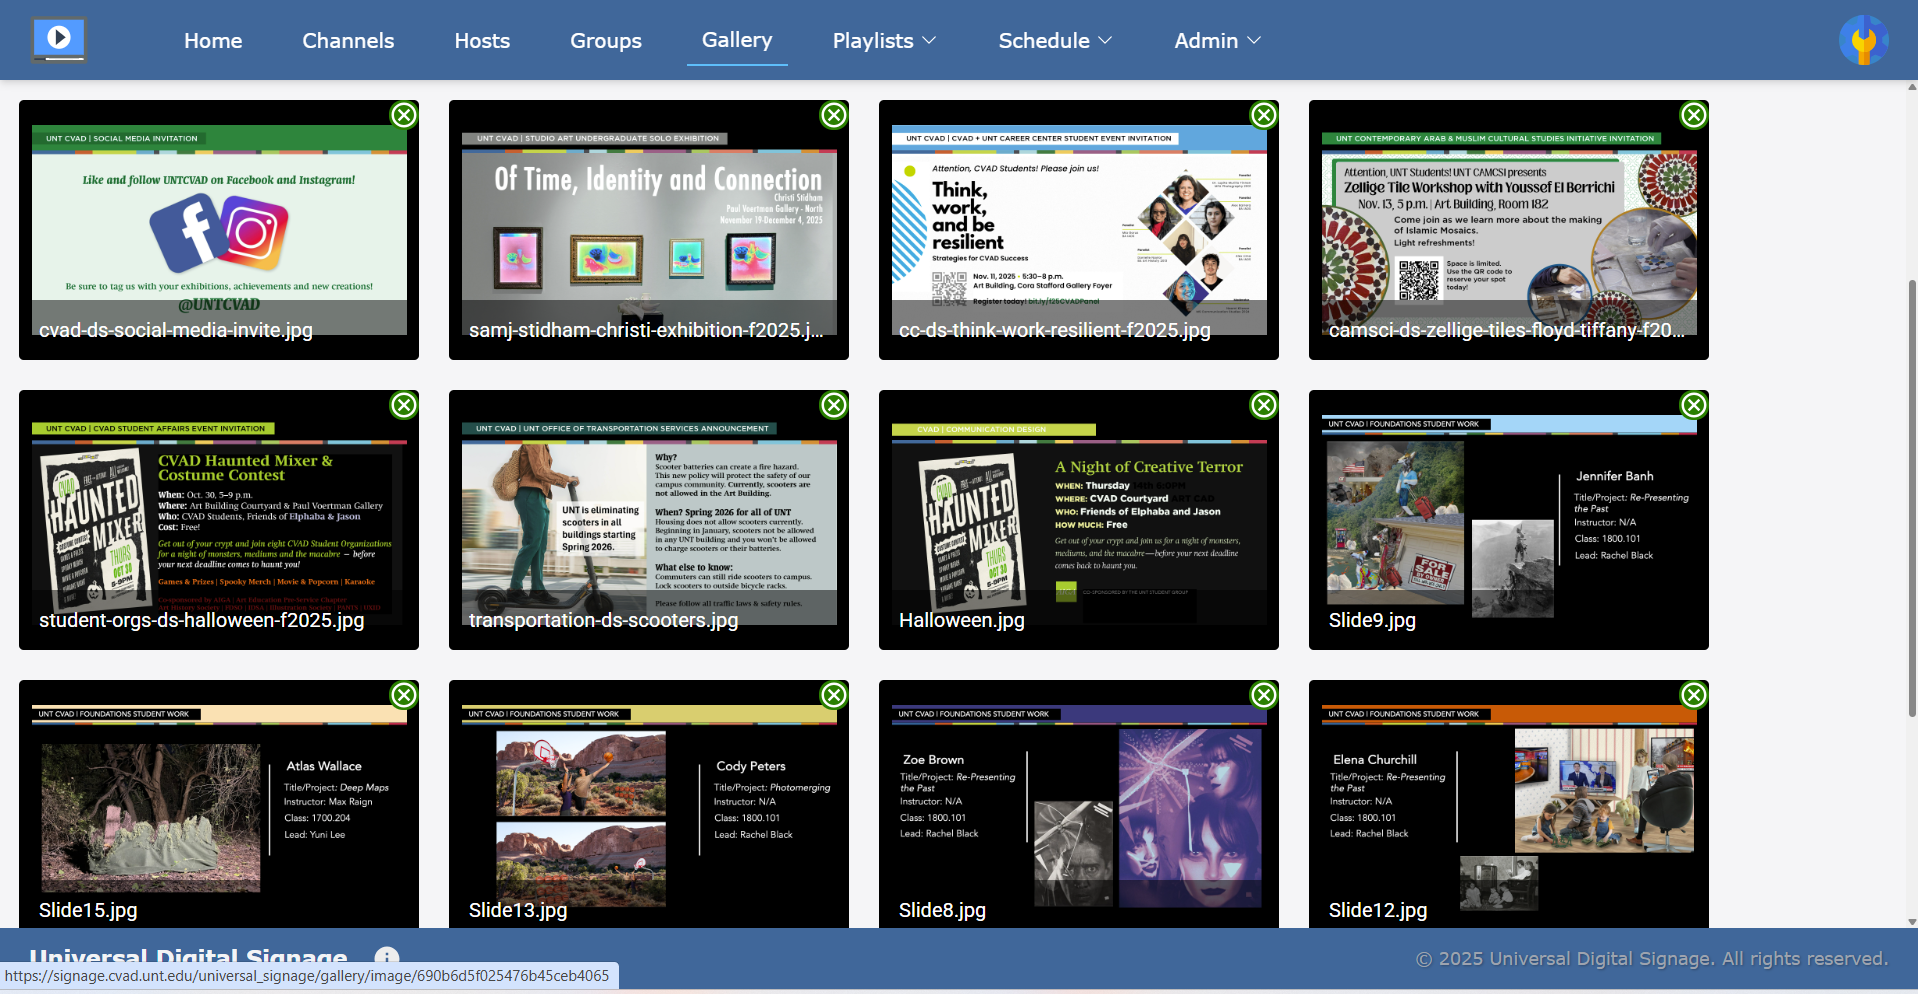Remove Halloween.jpg using its X icon

[1264, 405]
